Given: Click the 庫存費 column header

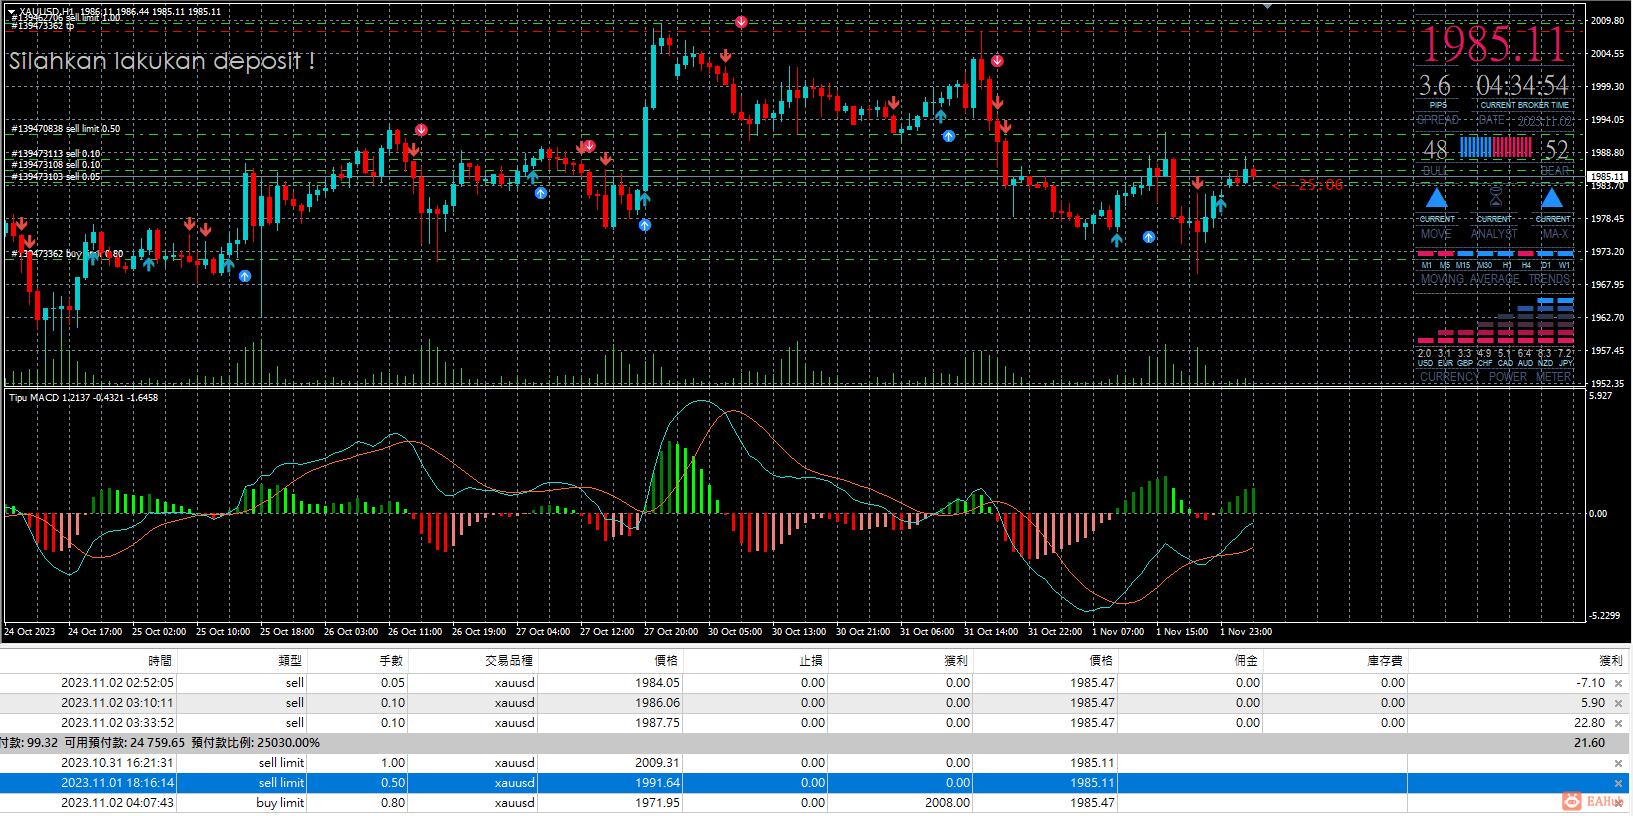Looking at the screenshot, I should pos(1385,661).
